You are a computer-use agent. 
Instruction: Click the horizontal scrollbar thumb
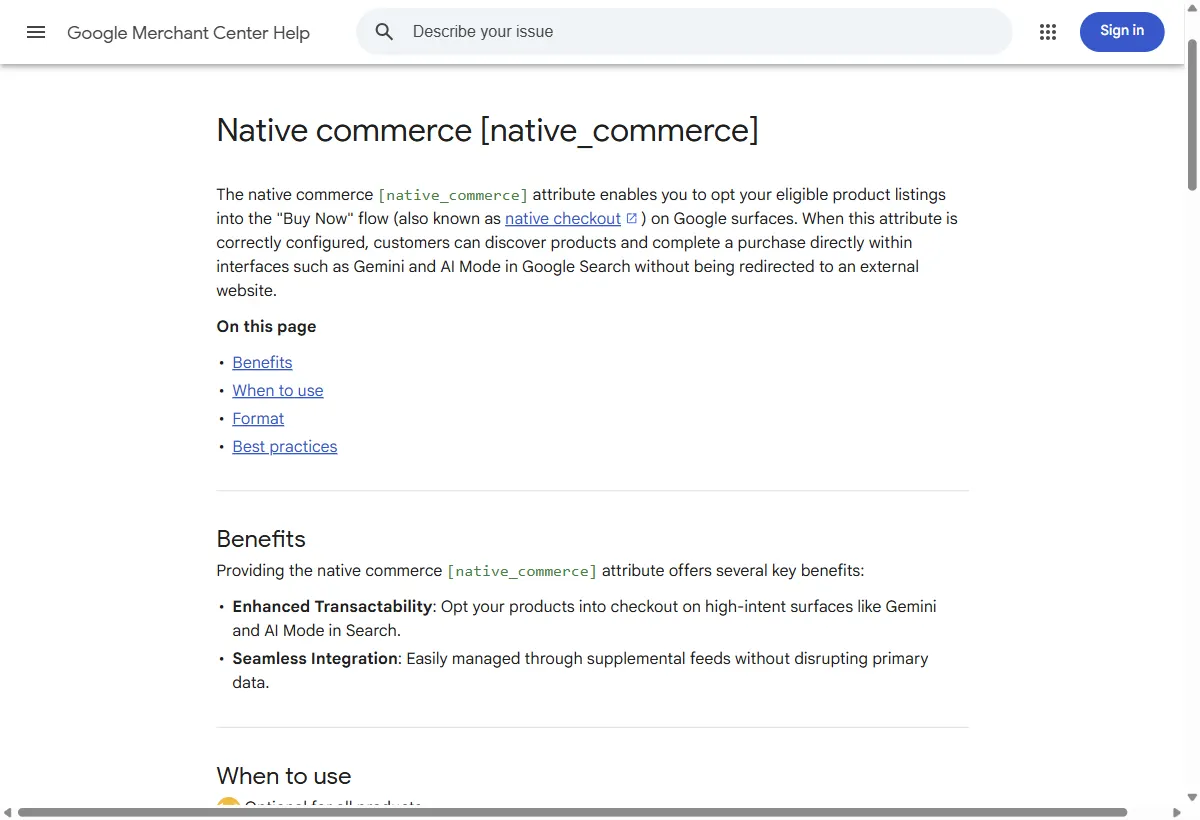[573, 812]
